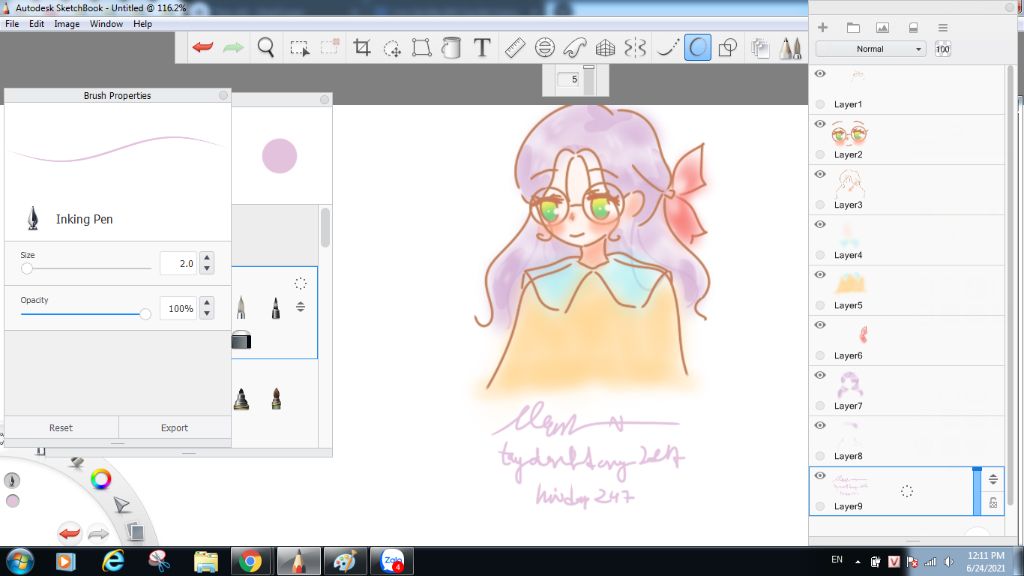This screenshot has width=1024, height=576.
Task: Select the Quick Transform tool
Action: click(392, 48)
